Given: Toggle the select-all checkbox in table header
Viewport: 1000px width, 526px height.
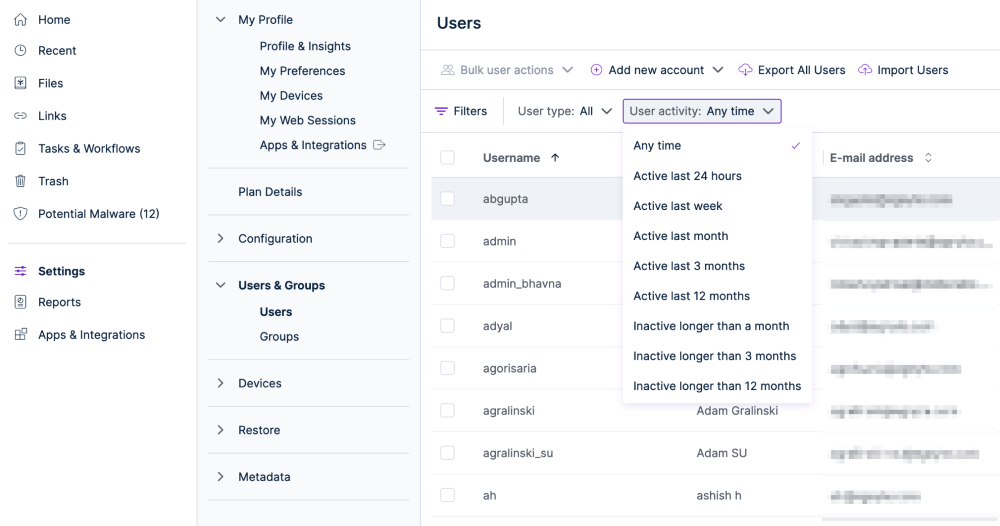Looking at the screenshot, I should [447, 158].
